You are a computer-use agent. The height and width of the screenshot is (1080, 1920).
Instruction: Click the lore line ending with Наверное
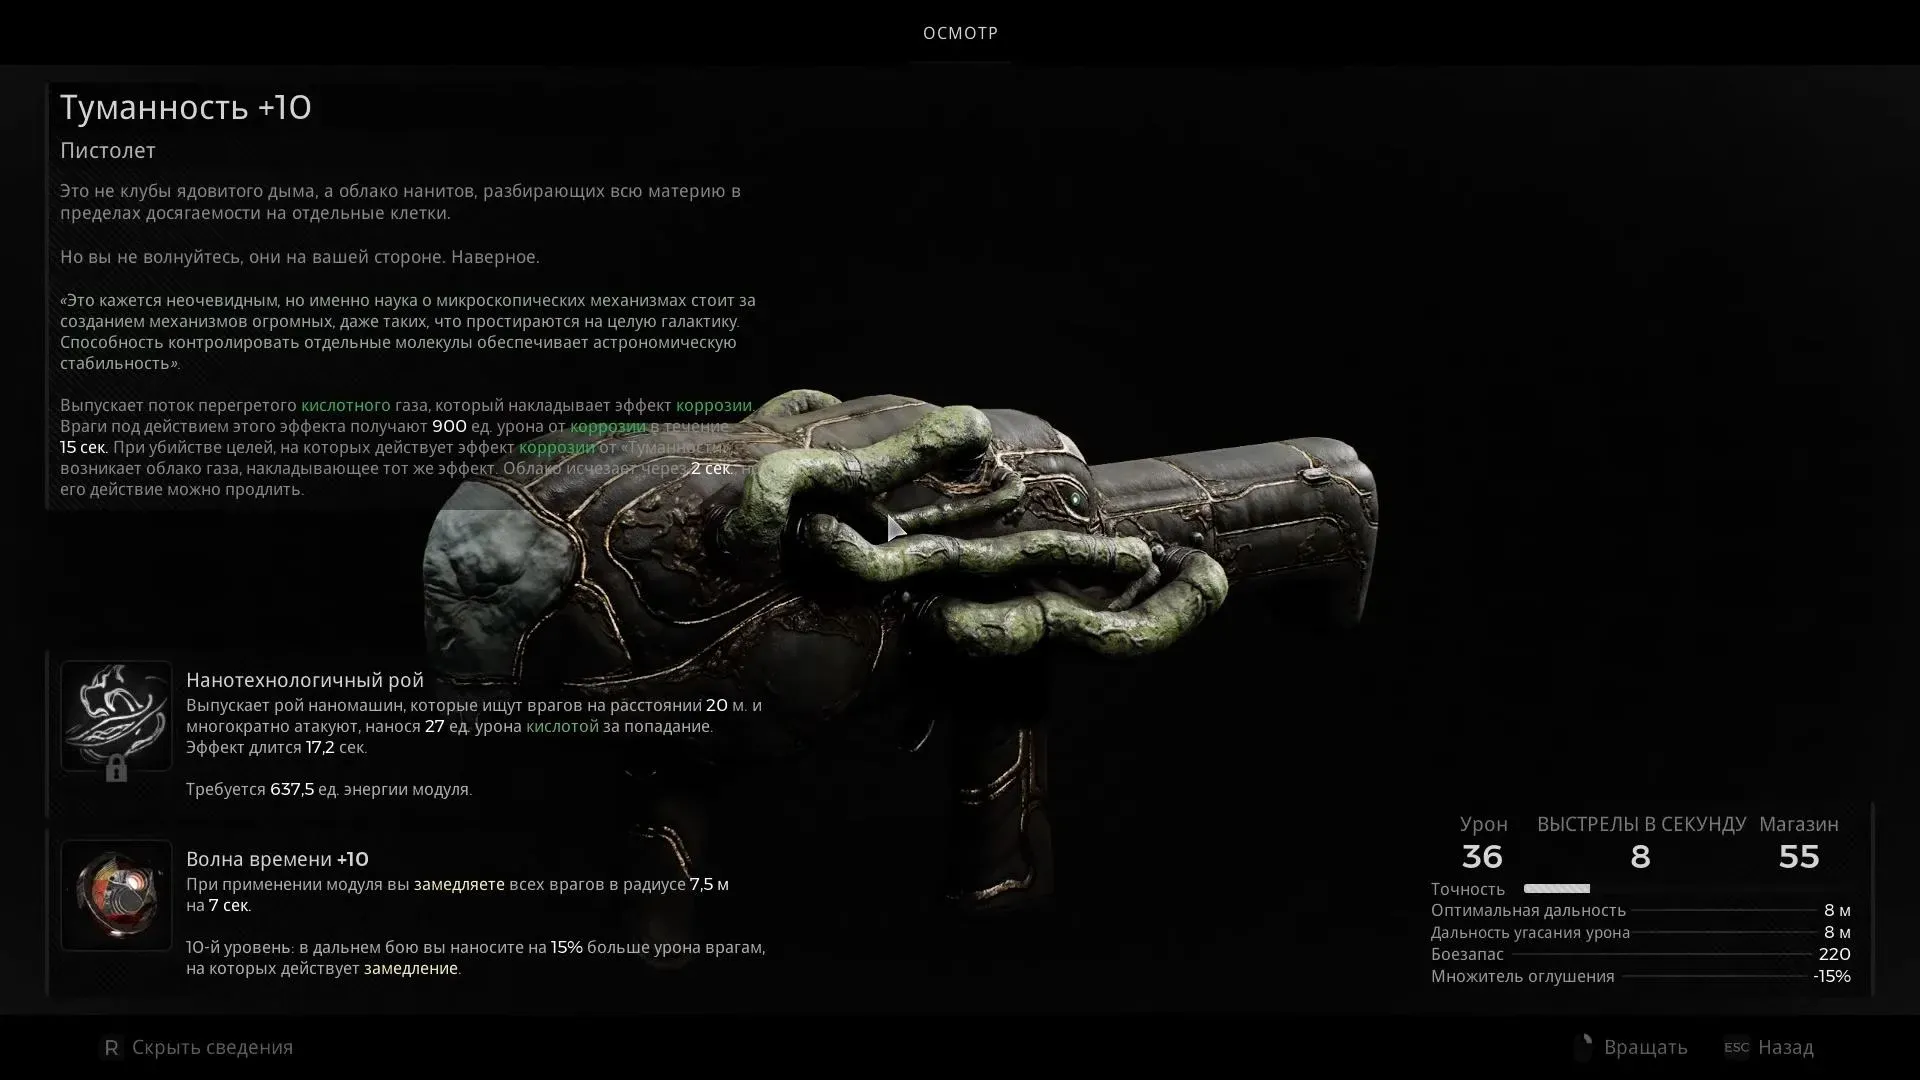click(x=300, y=257)
